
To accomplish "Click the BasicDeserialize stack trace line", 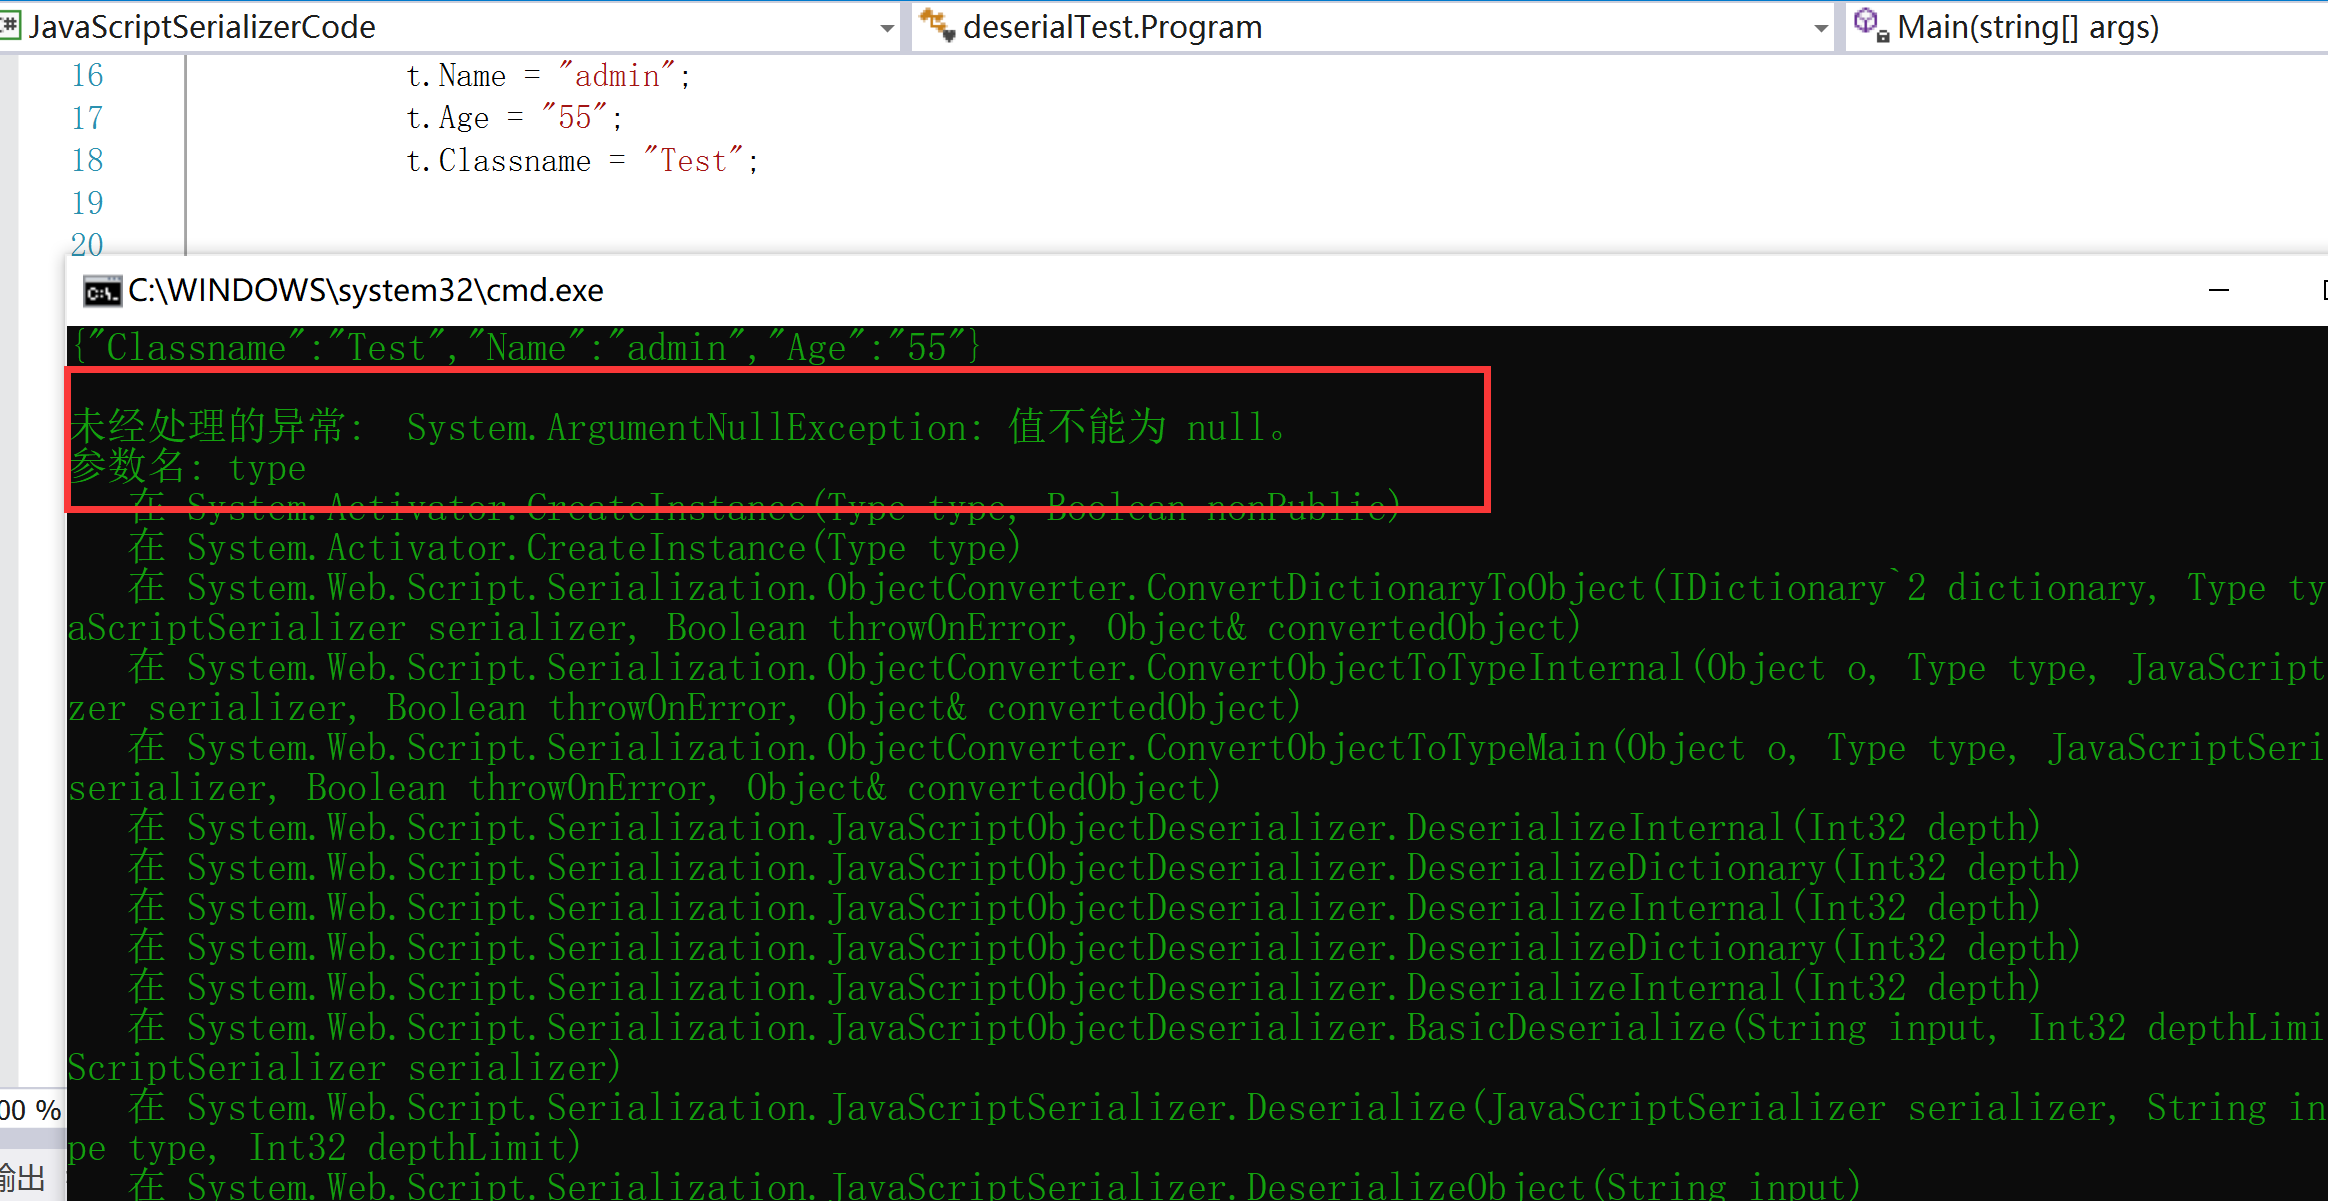I will click(x=1226, y=1027).
